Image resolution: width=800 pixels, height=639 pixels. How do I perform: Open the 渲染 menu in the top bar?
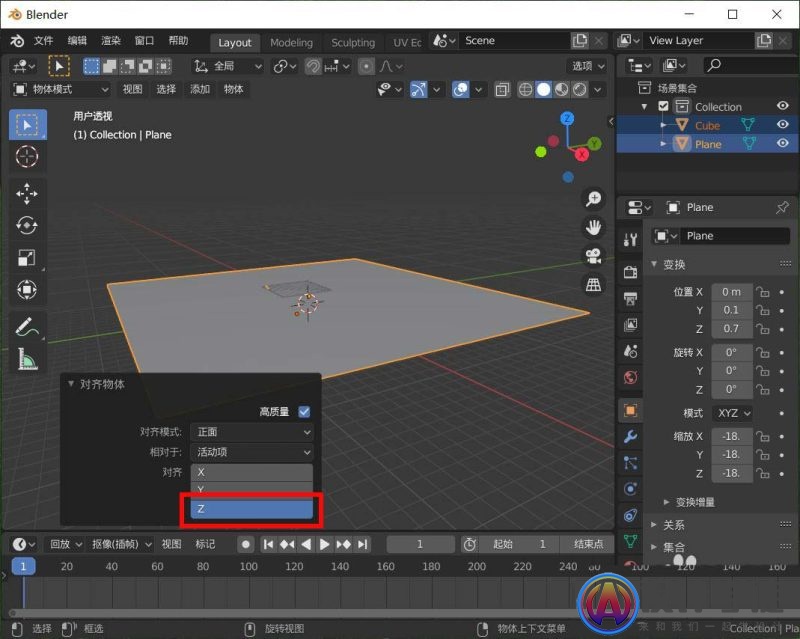tap(110, 41)
